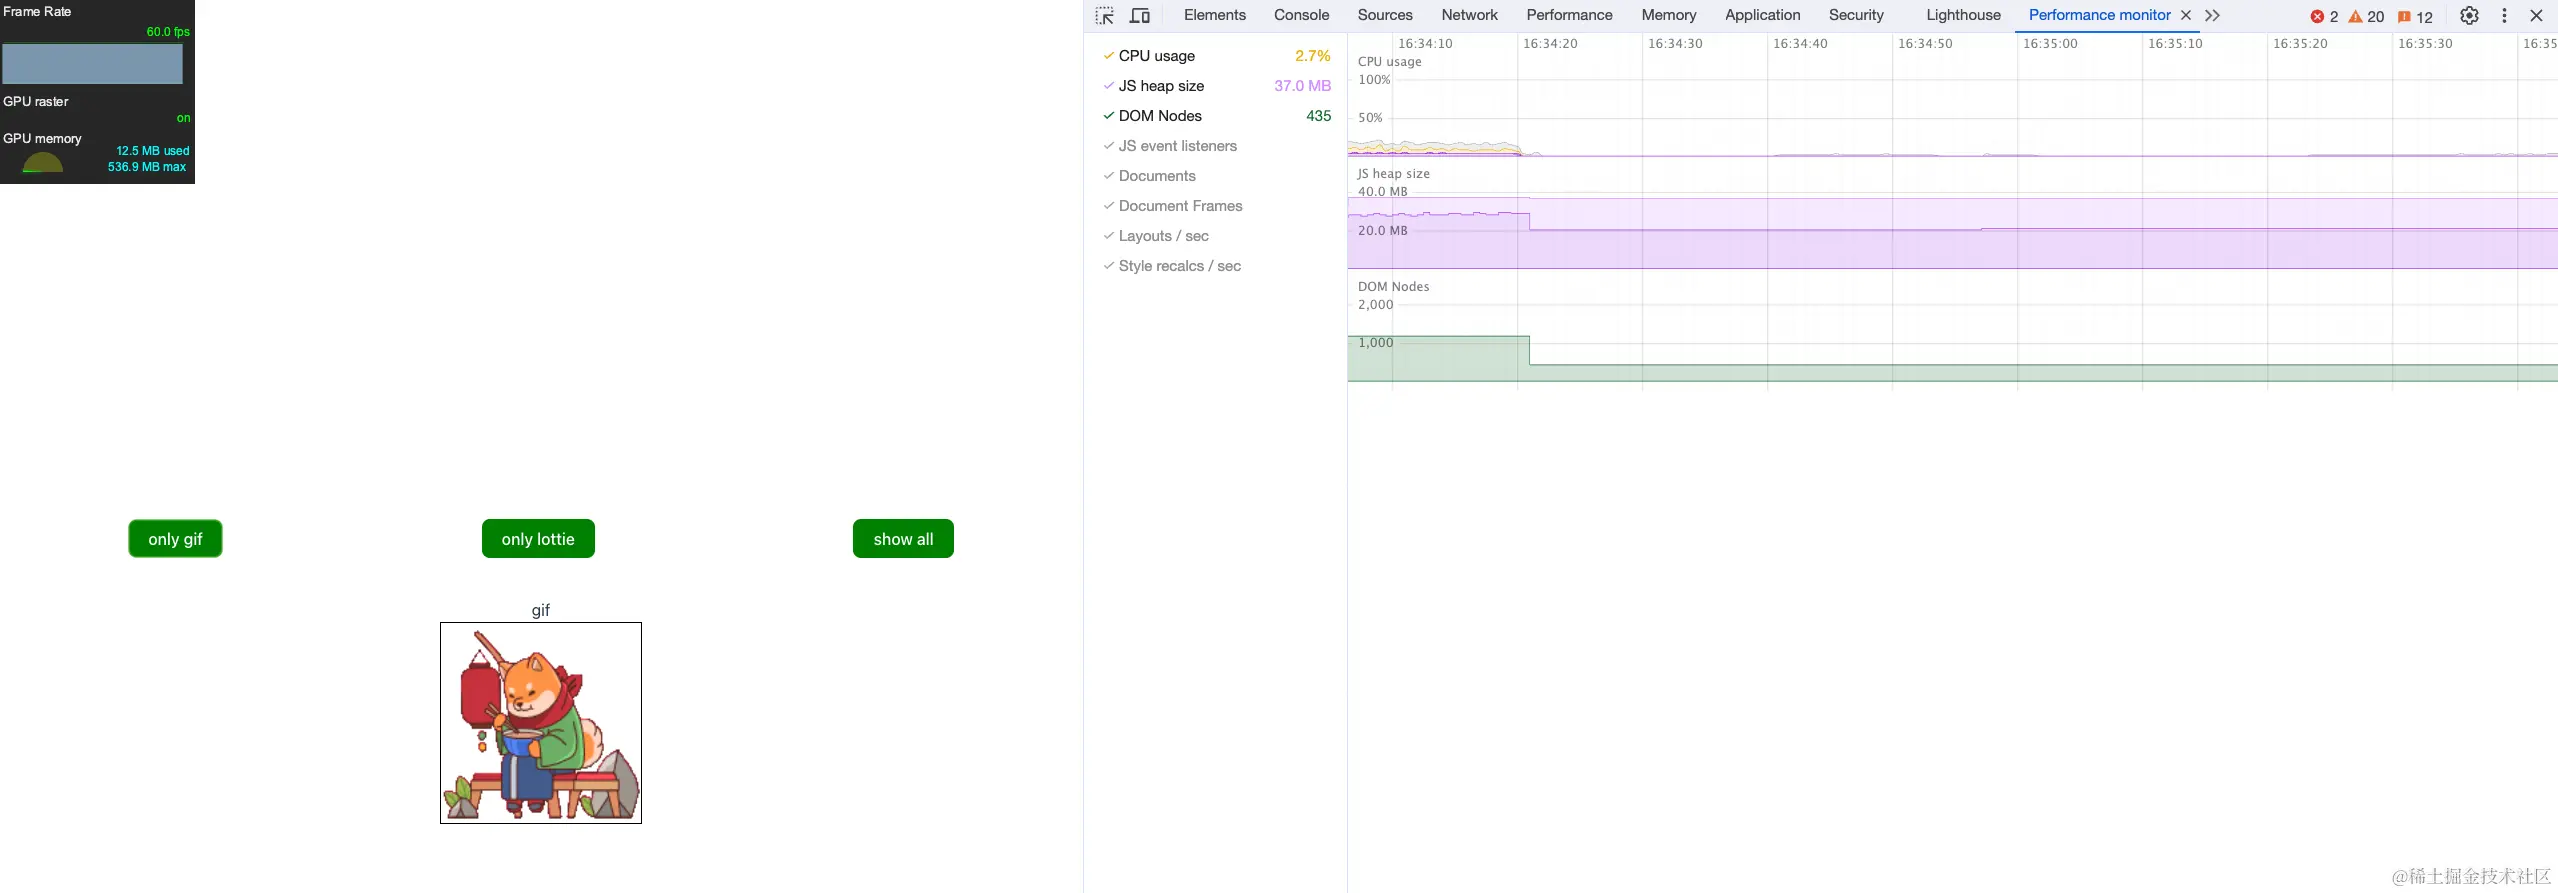Click the 'only lottie' button
The image size is (2558, 893).
coord(538,539)
